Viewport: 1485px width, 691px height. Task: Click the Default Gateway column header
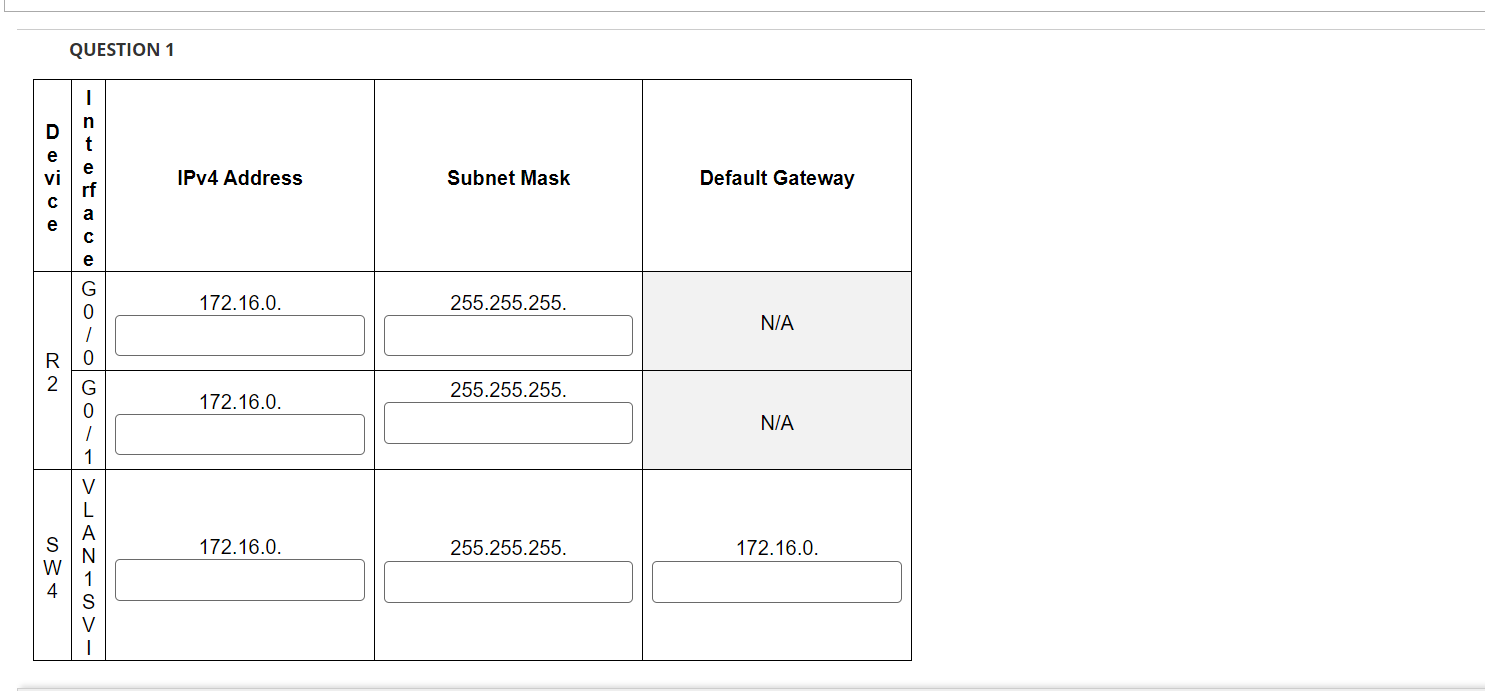point(776,178)
